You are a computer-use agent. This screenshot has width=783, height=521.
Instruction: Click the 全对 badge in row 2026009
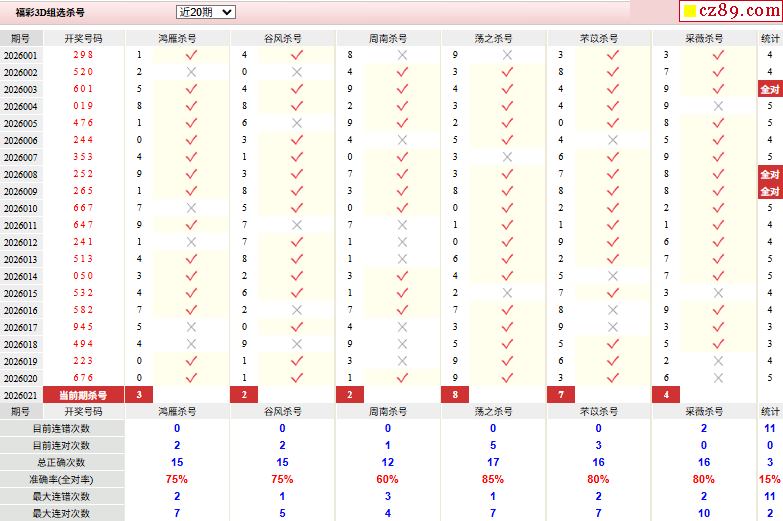pyautogui.click(x=769, y=191)
